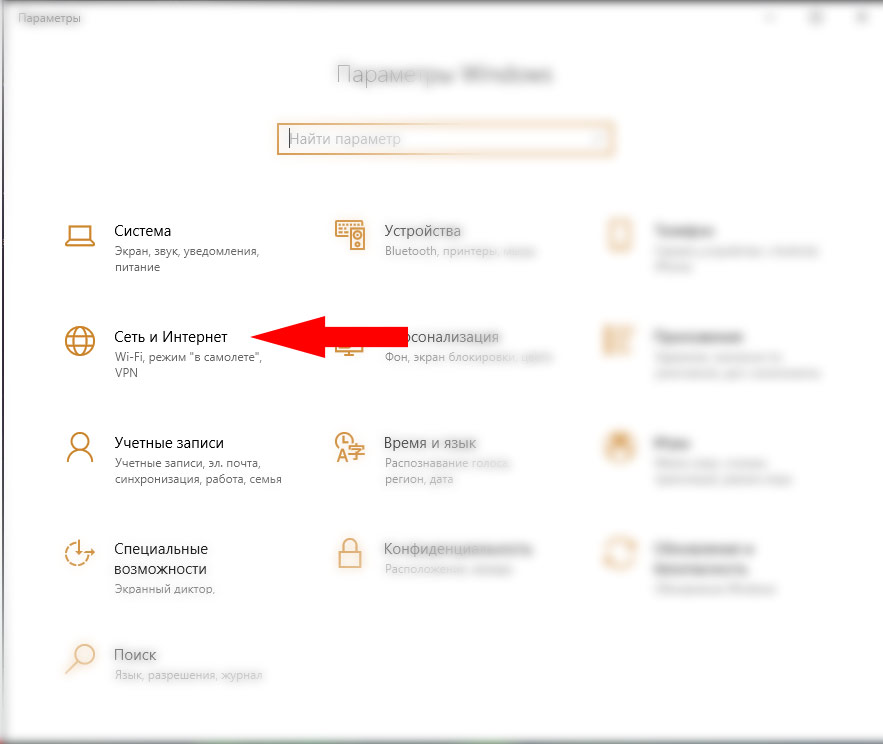Click the Фон, экран блокировки description
Viewport: 883px width, 744px height.
(467, 357)
